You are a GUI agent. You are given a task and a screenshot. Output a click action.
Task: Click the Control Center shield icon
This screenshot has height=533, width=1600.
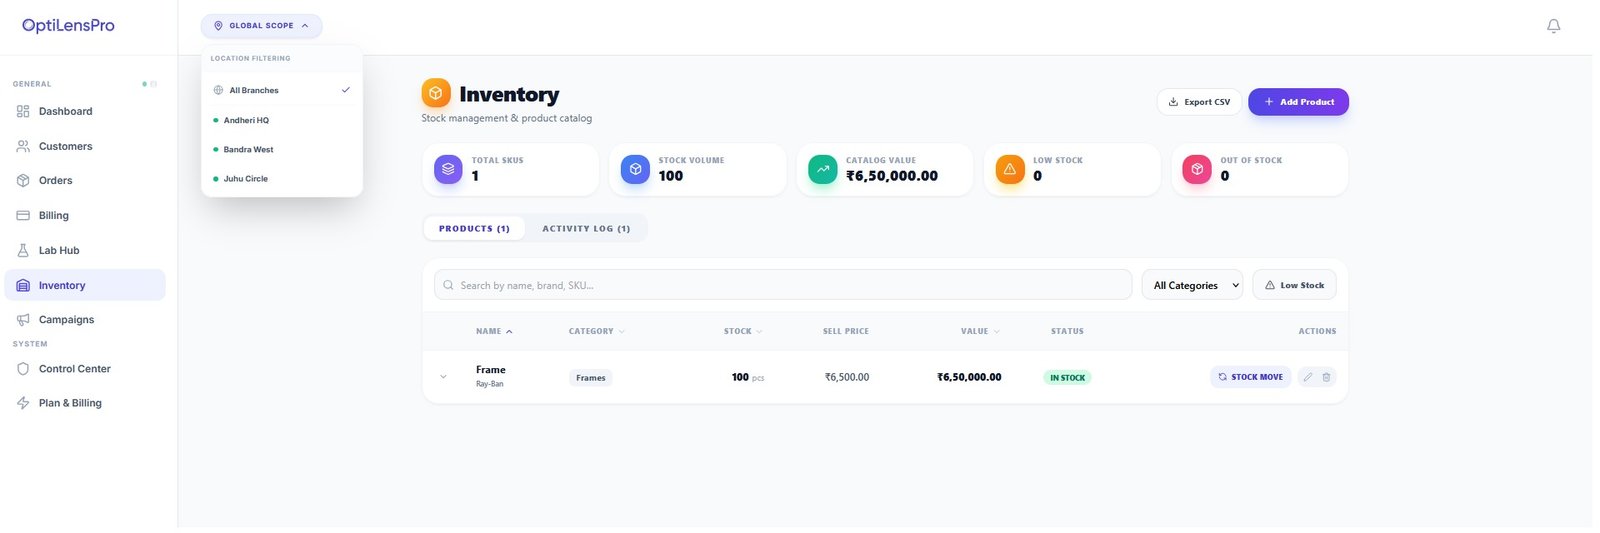point(23,368)
